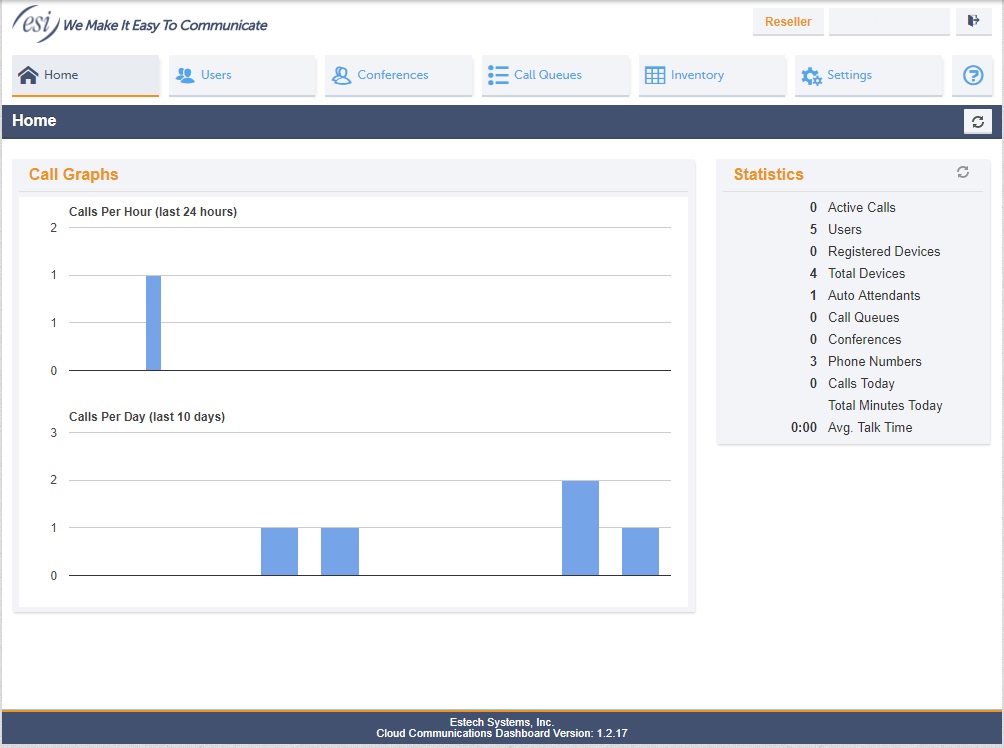The height and width of the screenshot is (748, 1004).
Task: Click the Call Graphs panel heading
Action: 74,175
